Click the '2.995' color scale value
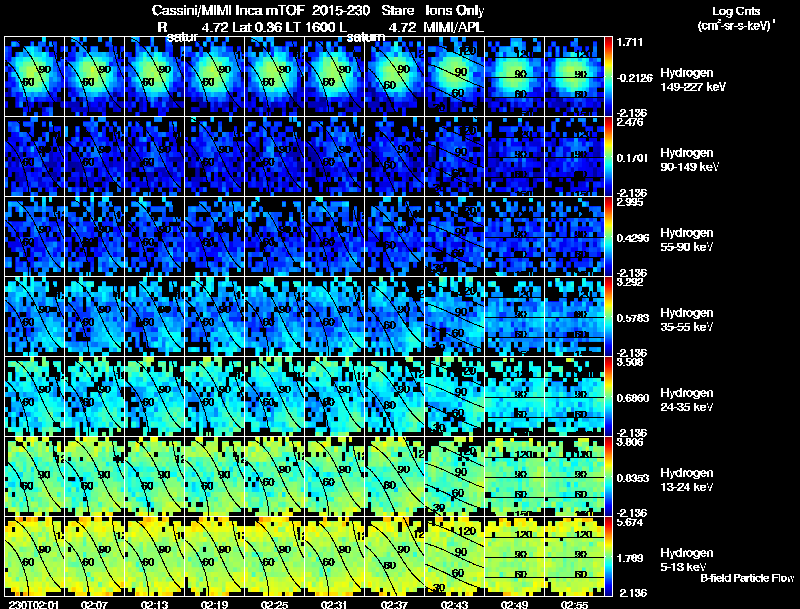 (630, 202)
